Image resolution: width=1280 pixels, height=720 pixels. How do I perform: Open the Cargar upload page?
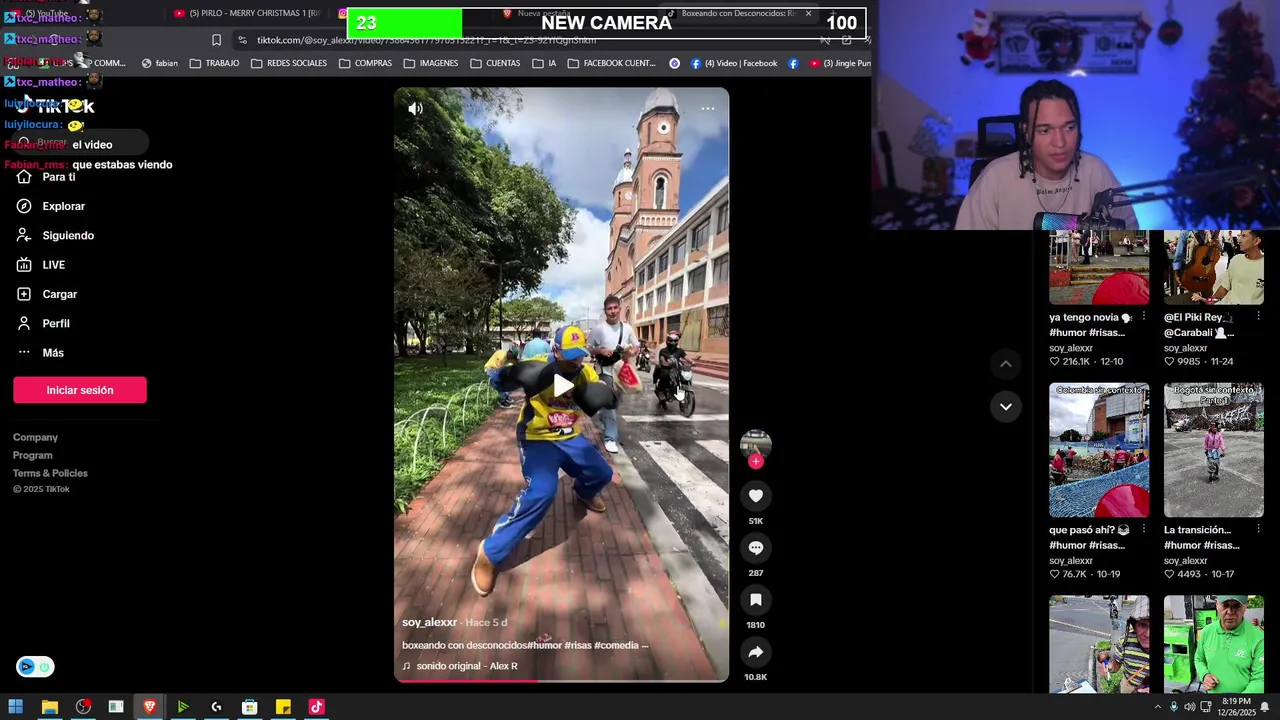(x=47, y=294)
